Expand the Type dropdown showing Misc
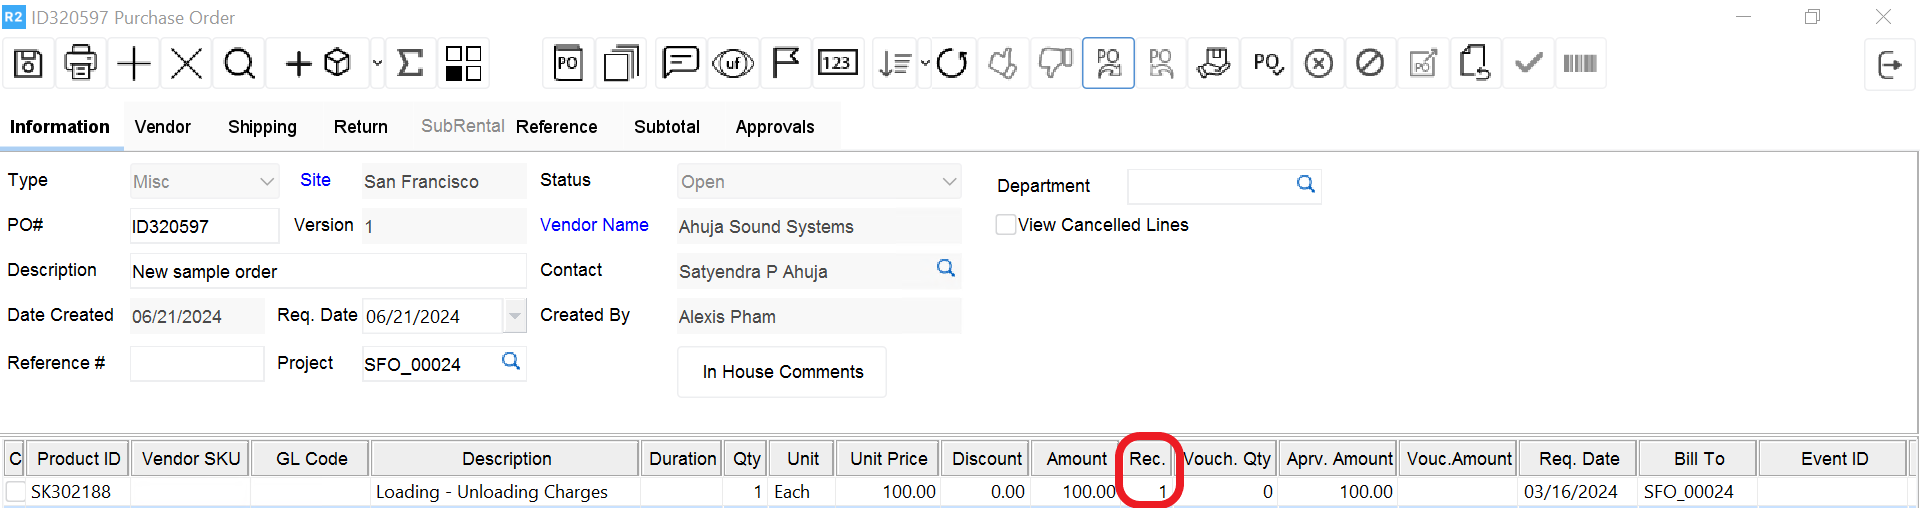The height and width of the screenshot is (508, 1920). 266,182
